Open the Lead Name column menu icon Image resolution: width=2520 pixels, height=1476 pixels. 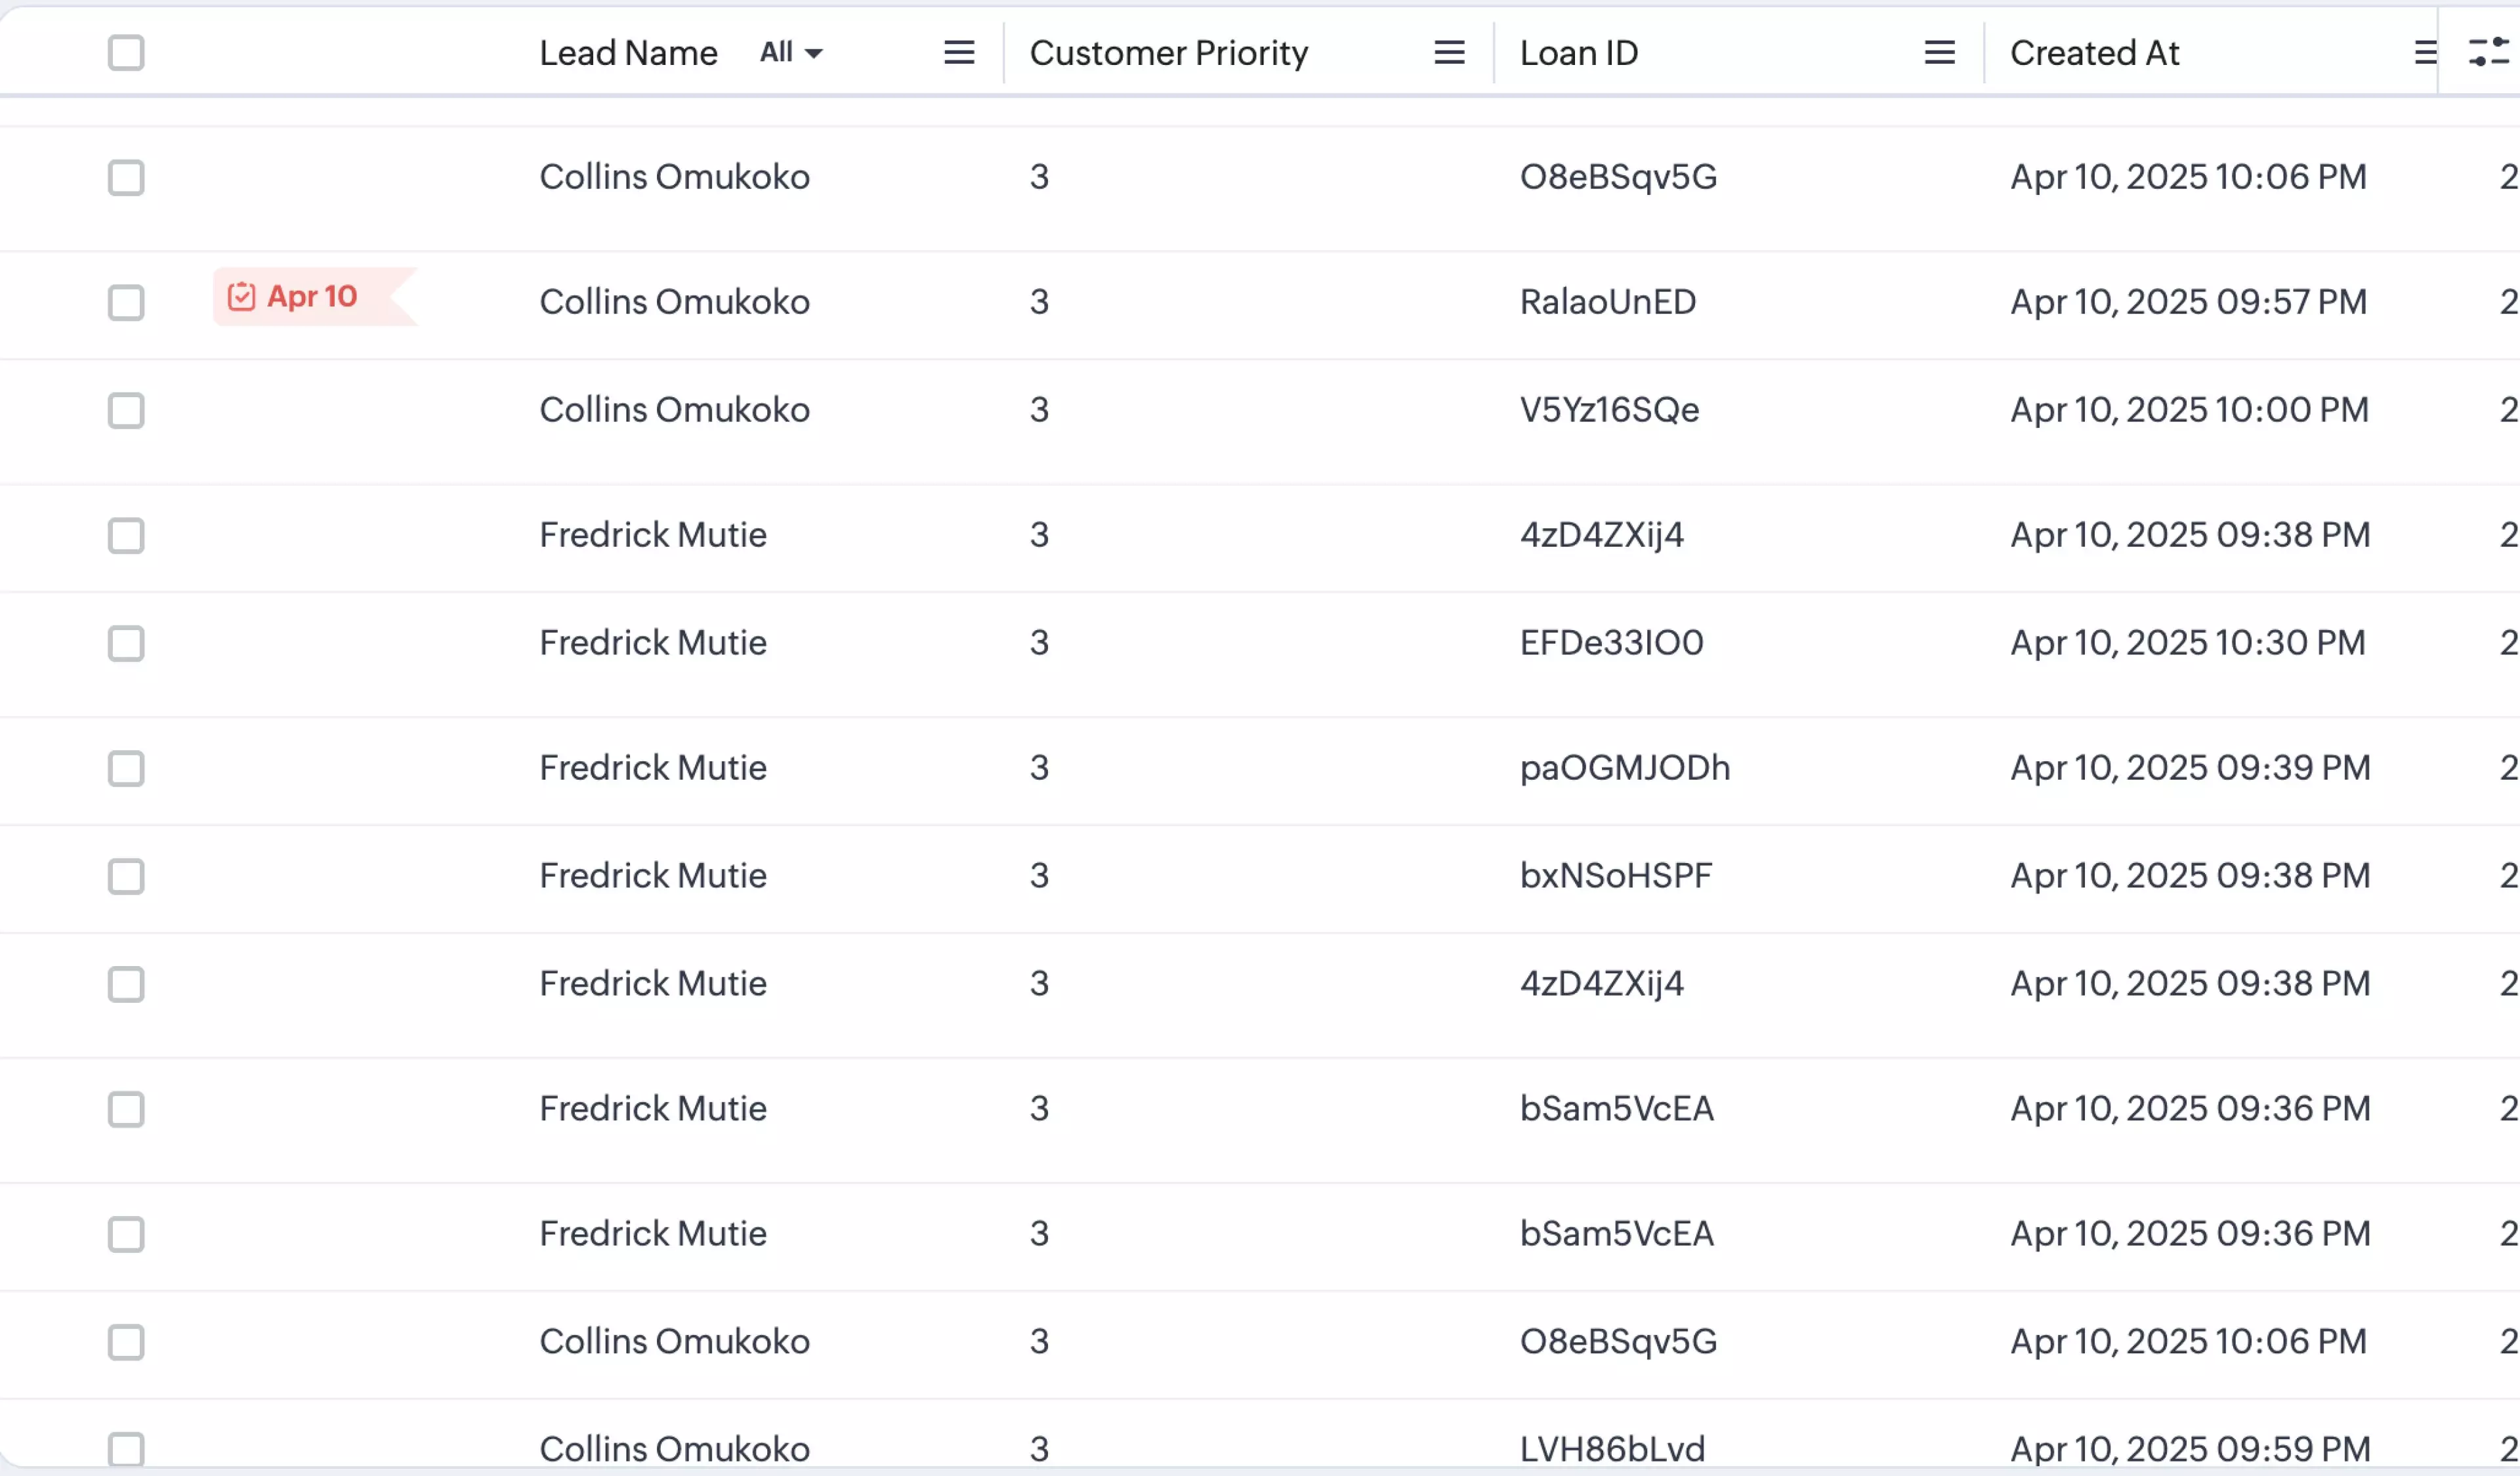tap(958, 53)
